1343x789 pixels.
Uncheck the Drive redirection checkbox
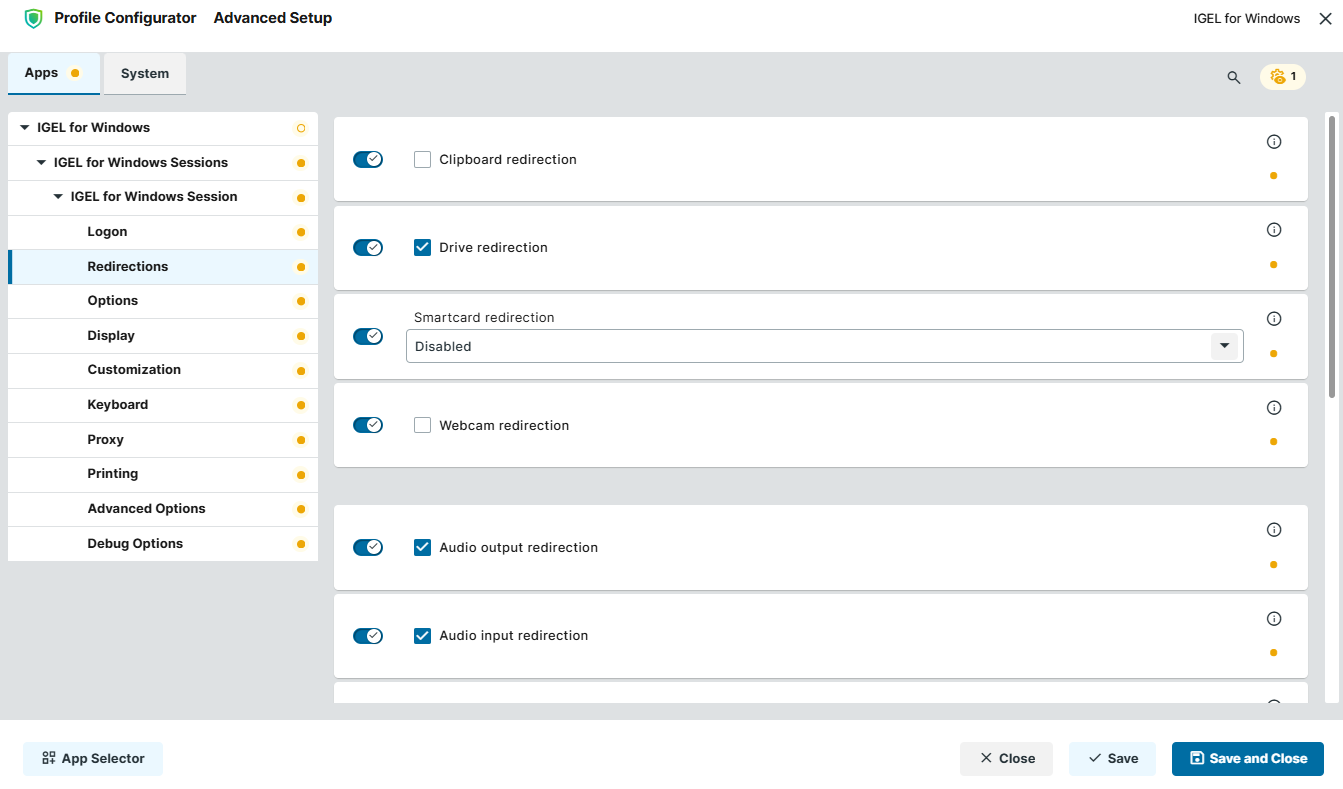pyautogui.click(x=422, y=246)
